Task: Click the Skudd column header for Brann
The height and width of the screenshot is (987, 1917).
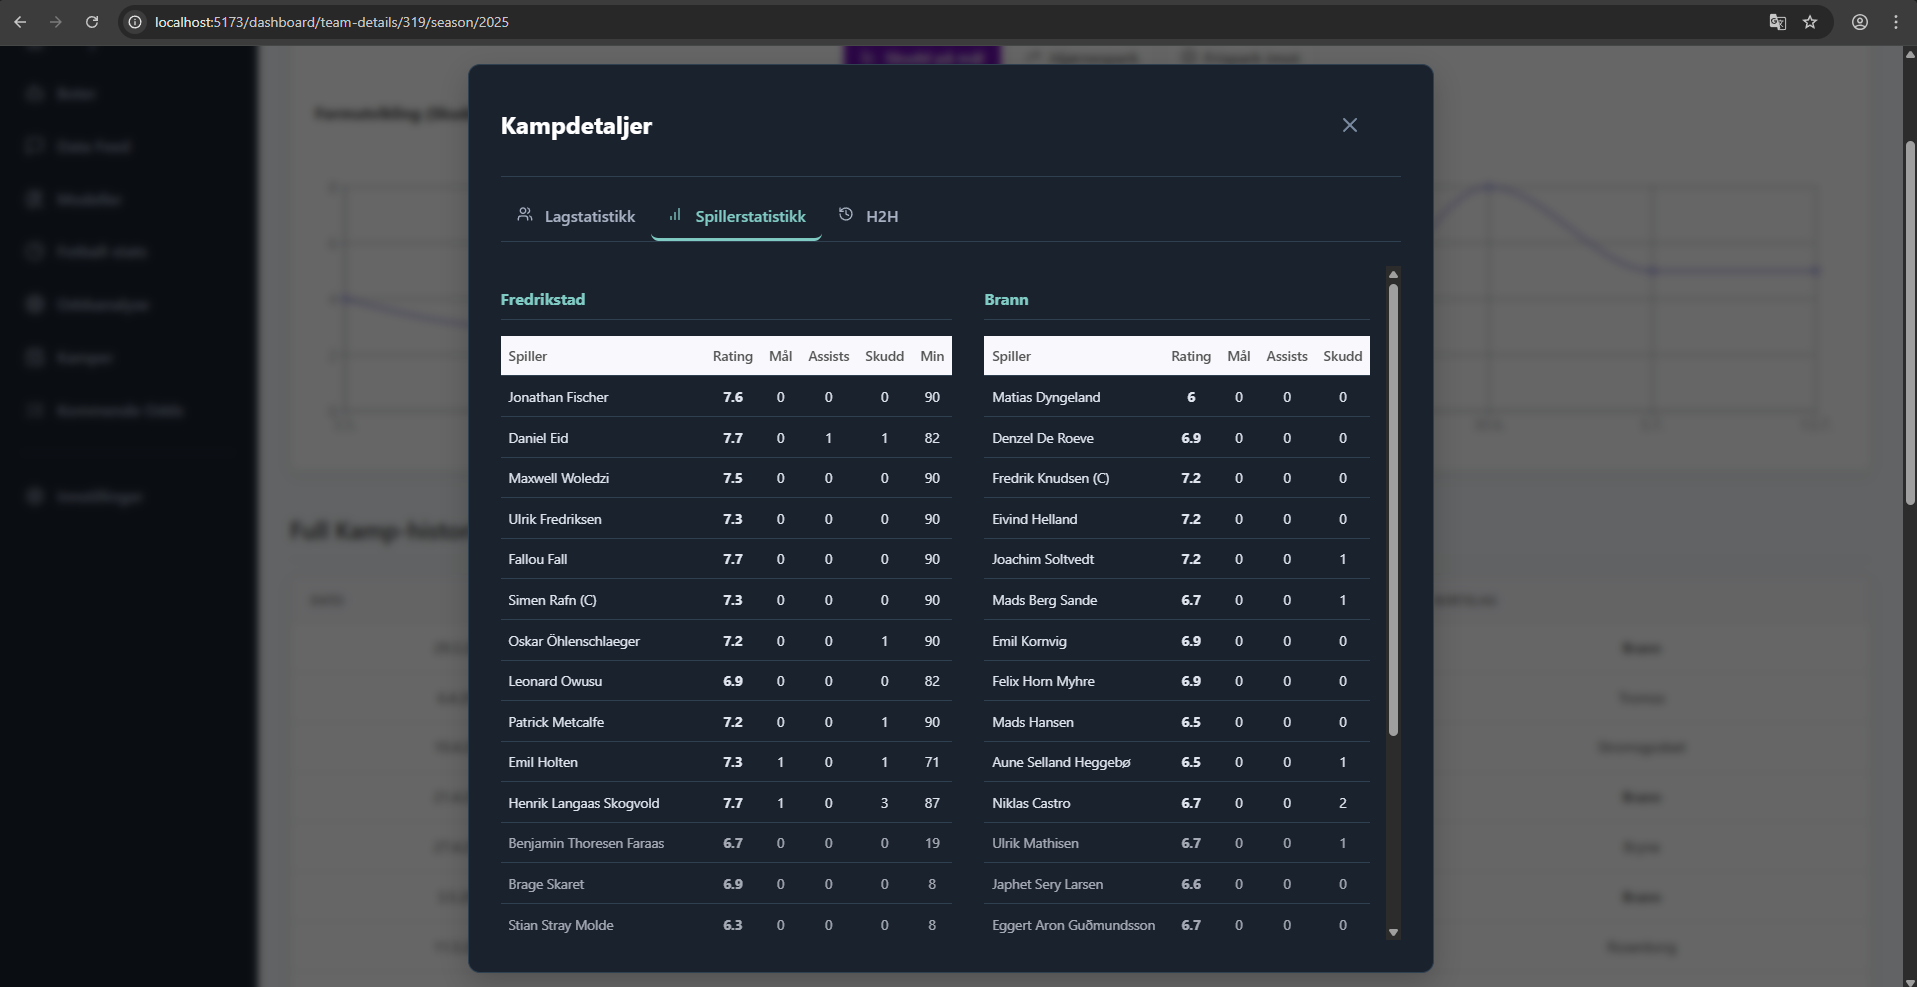Action: pyautogui.click(x=1342, y=356)
